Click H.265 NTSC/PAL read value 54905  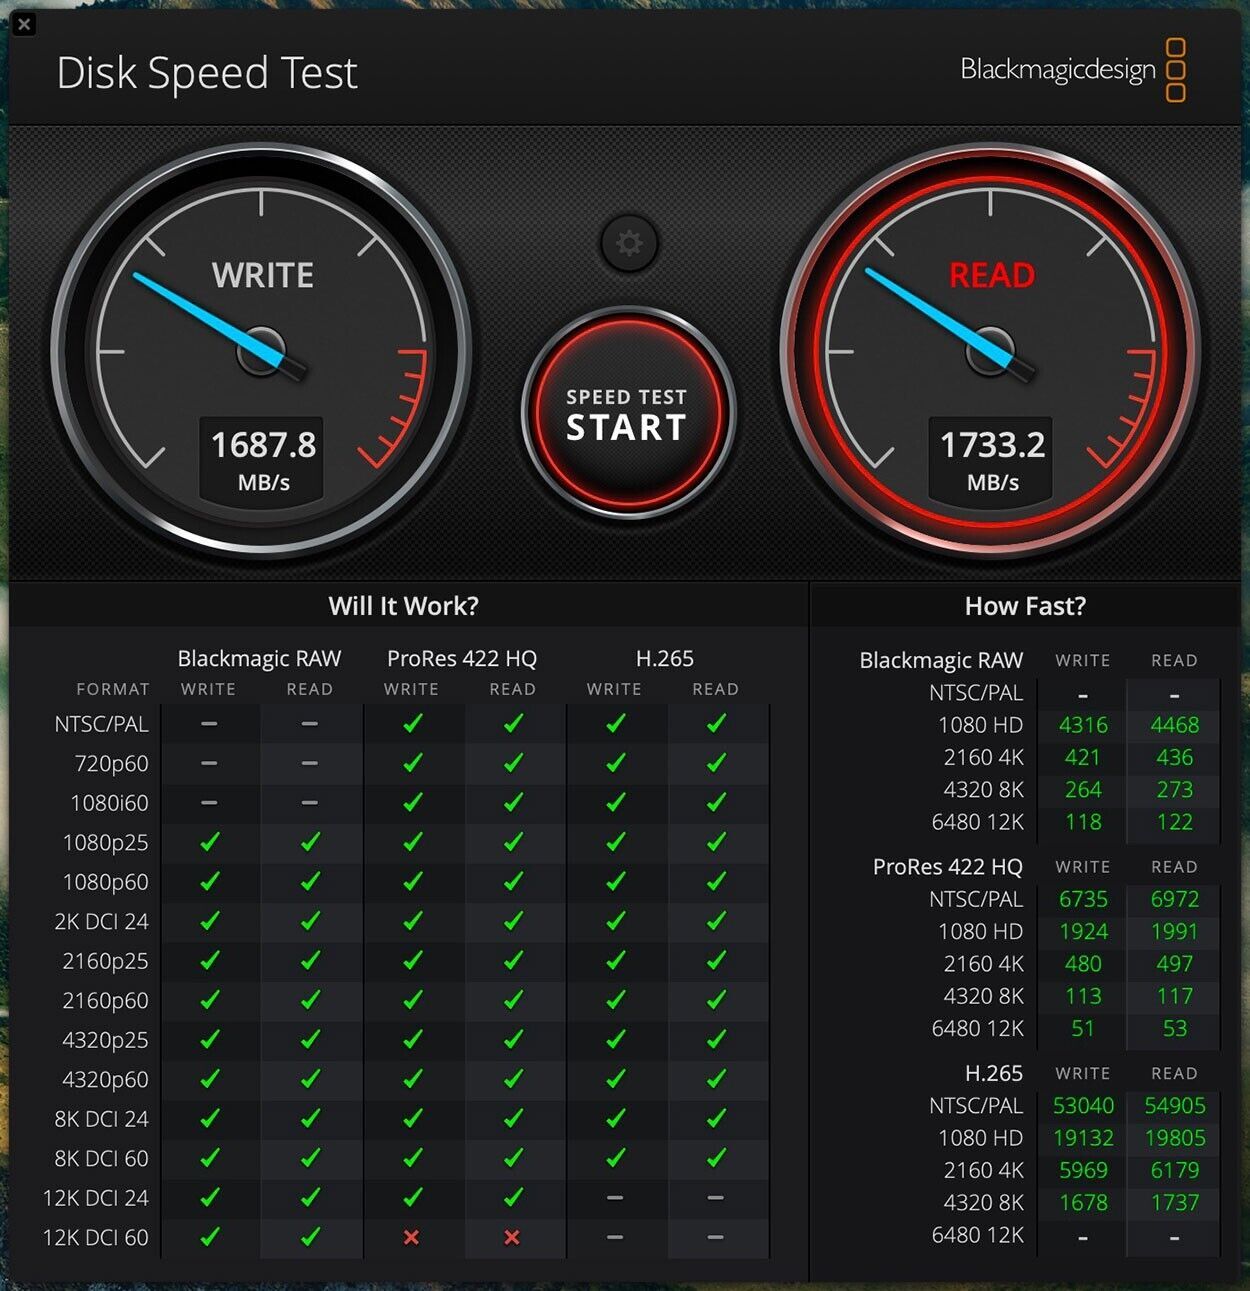(1174, 1106)
